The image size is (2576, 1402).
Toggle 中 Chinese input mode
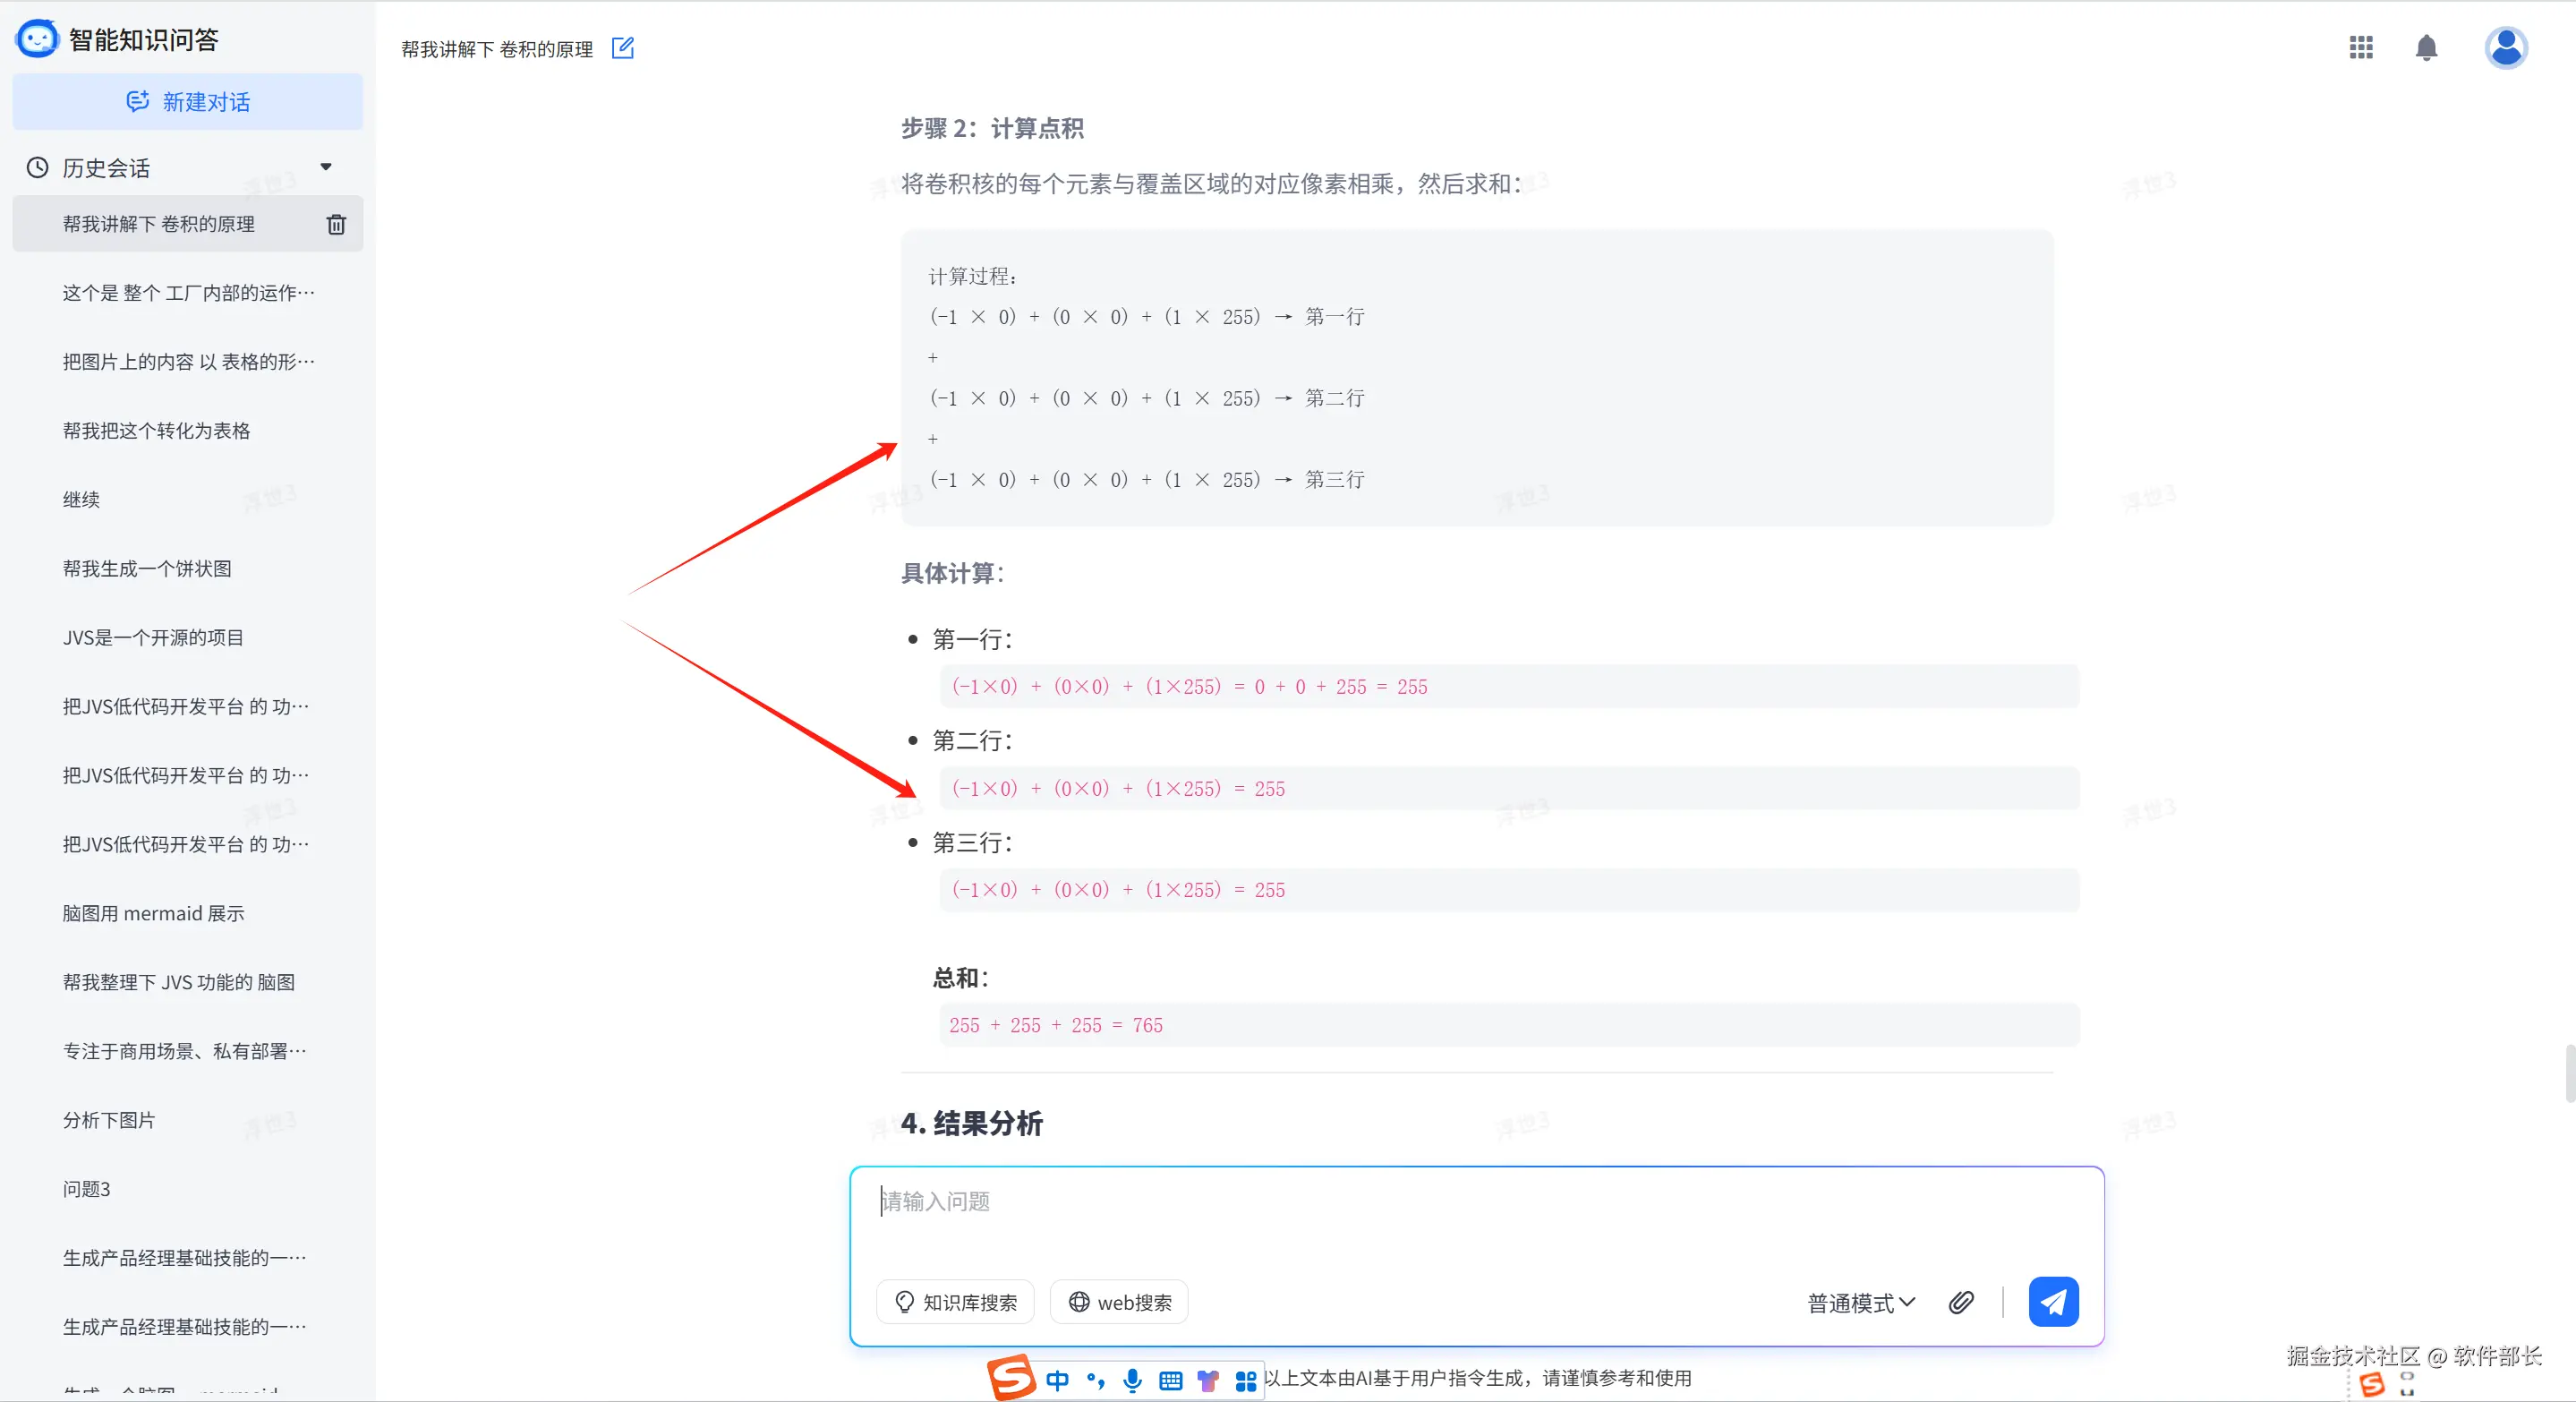[1057, 1381]
